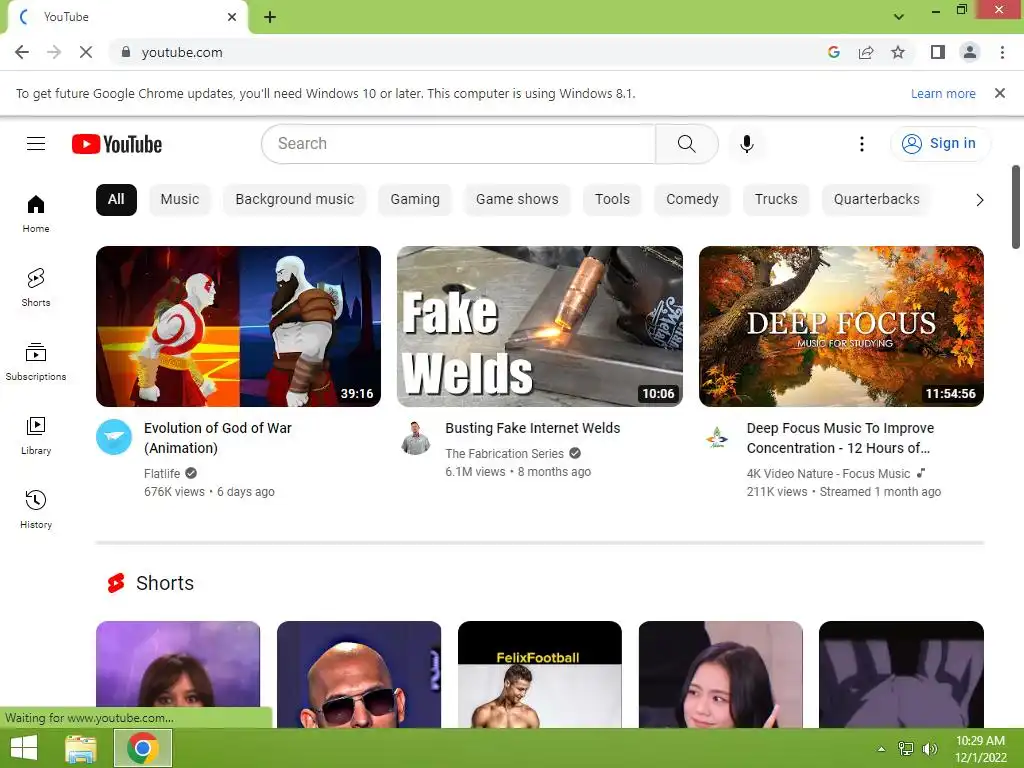Screen dimensions: 1024x768
Task: Click the Flatlife channel avatar
Action: tap(114, 437)
